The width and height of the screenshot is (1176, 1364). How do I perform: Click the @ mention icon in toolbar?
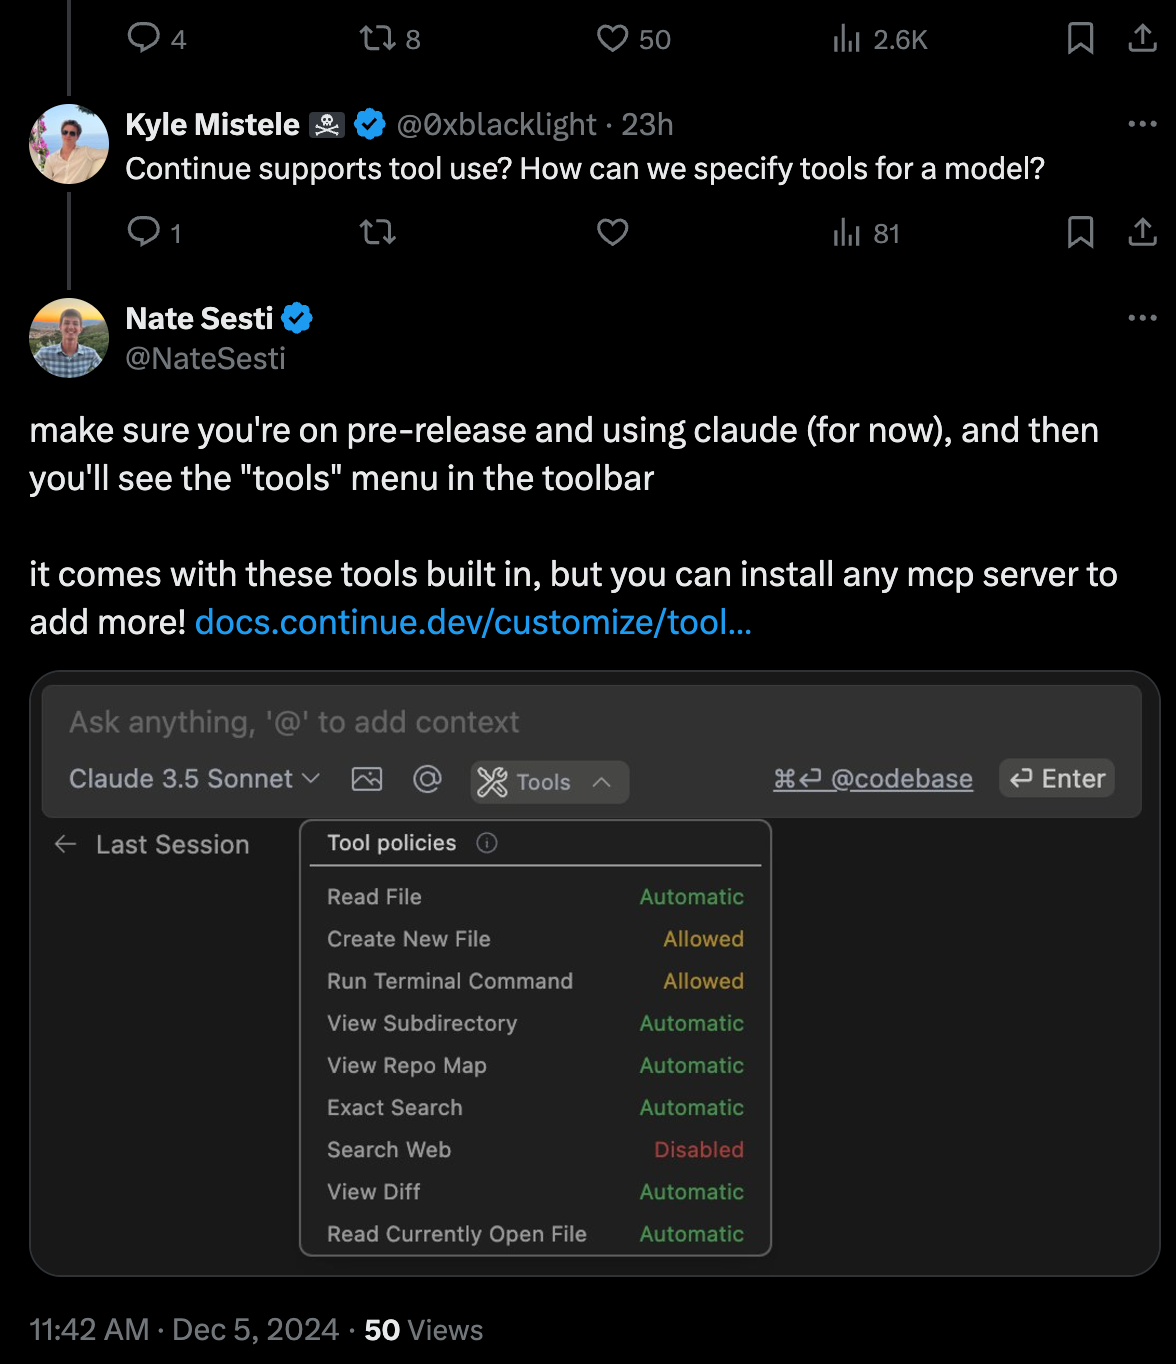tap(427, 779)
